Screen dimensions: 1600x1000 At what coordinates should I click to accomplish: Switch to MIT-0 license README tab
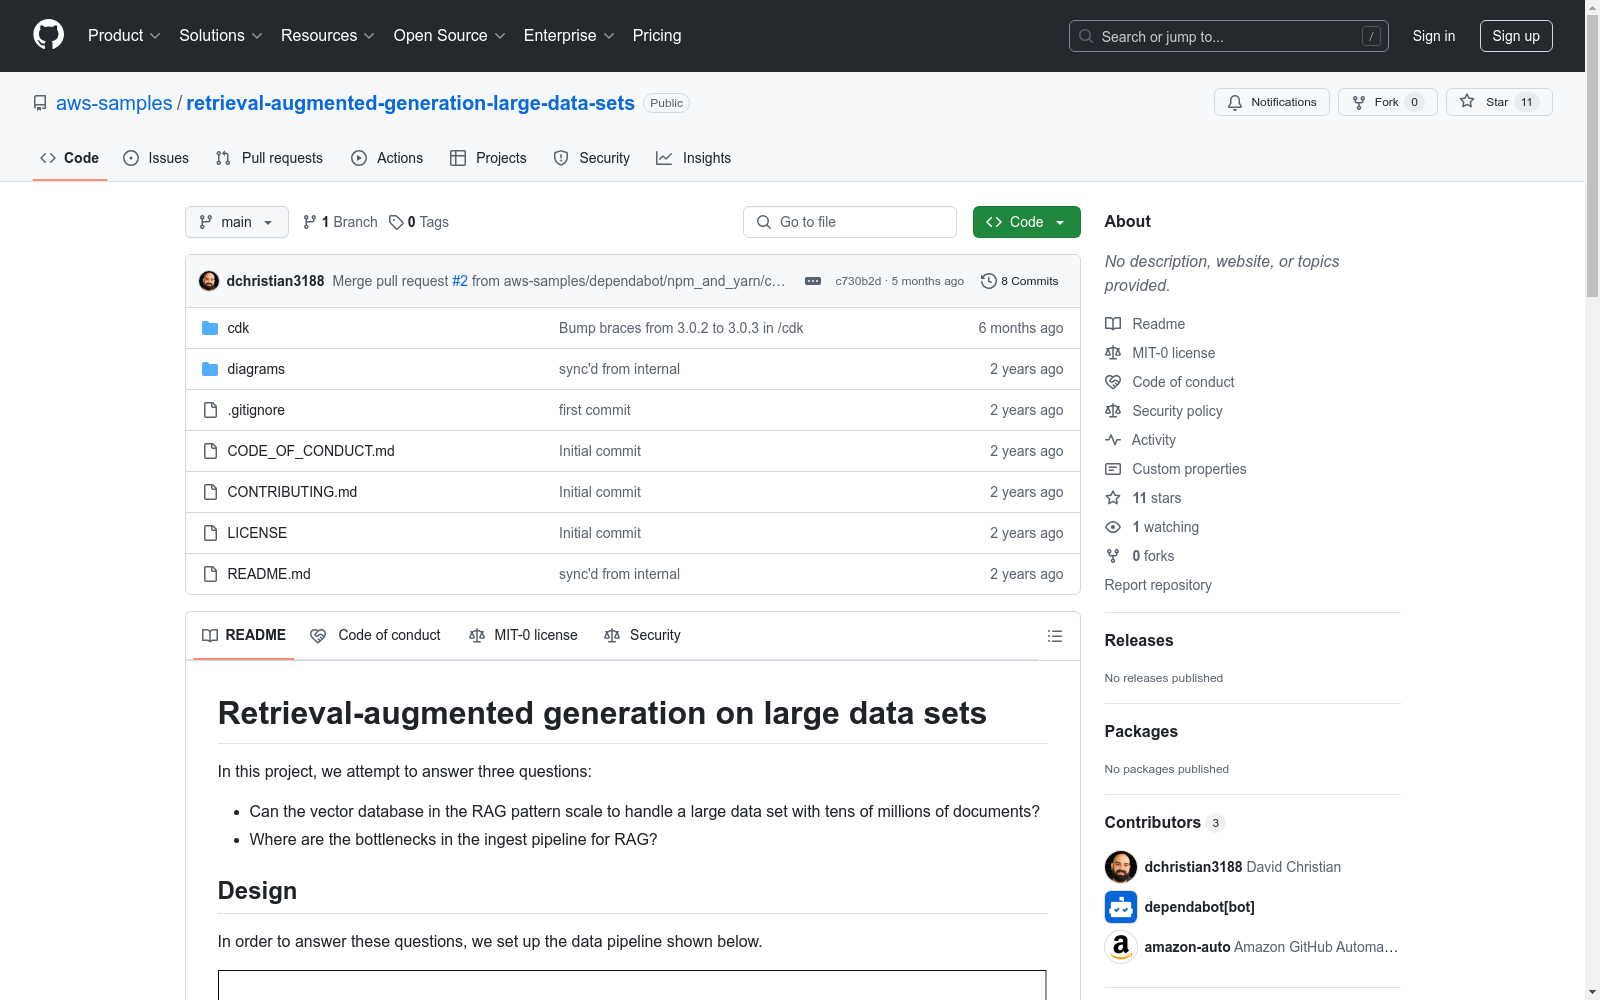tap(523, 635)
